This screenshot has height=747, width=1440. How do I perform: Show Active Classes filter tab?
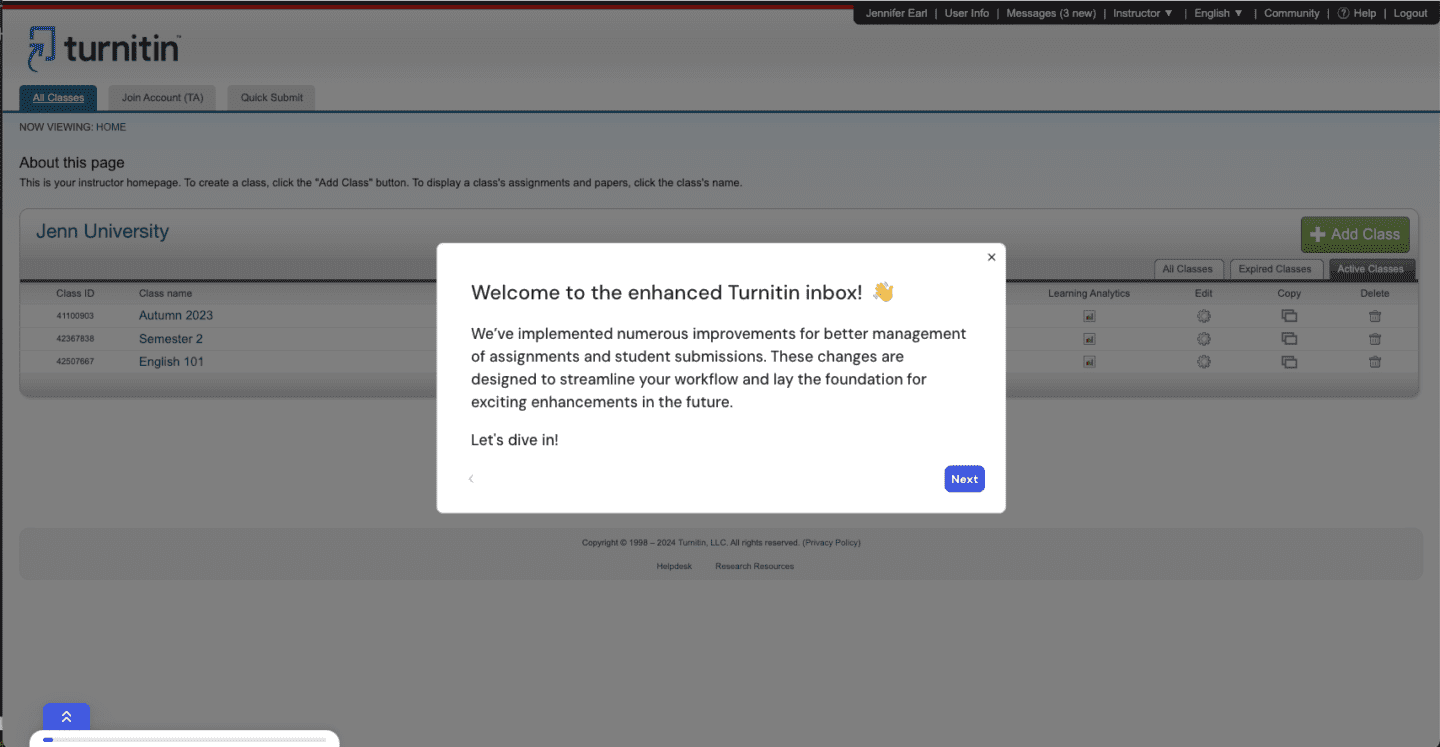(x=1371, y=269)
